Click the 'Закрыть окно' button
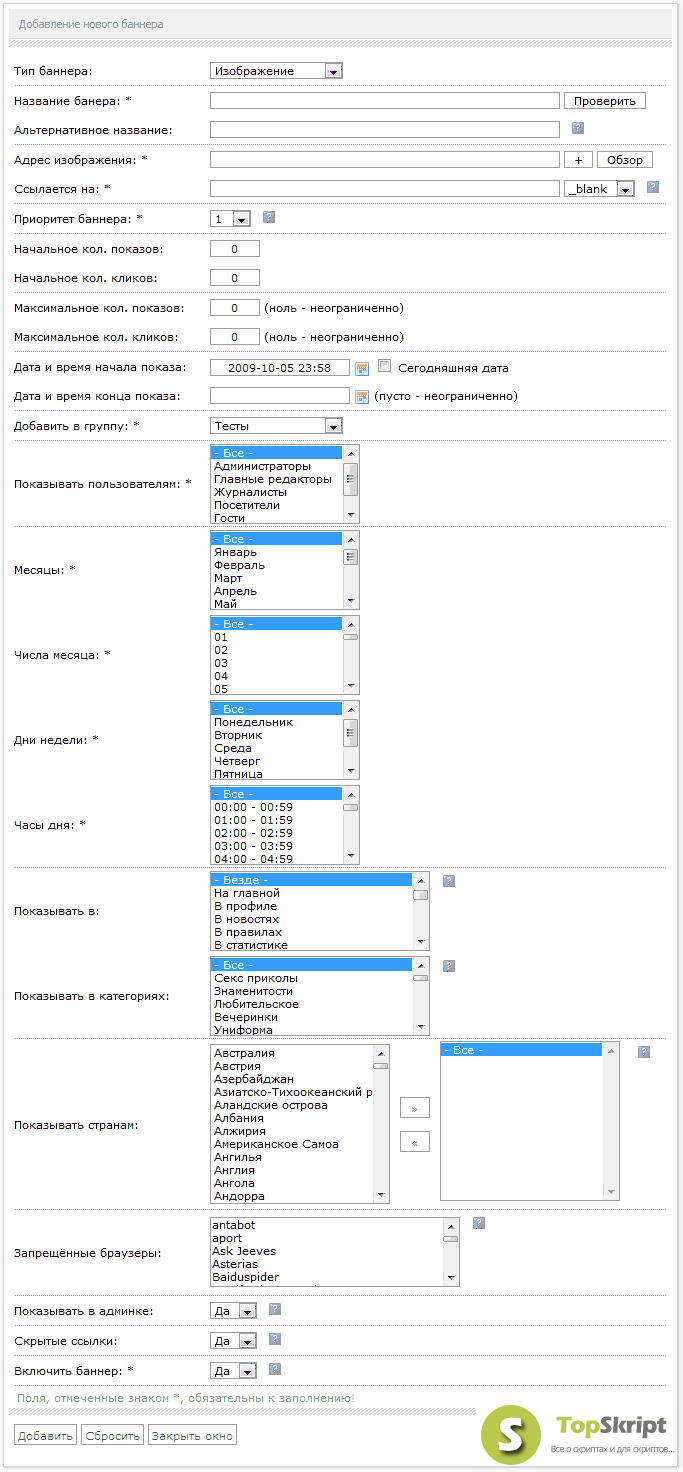 [x=193, y=1435]
